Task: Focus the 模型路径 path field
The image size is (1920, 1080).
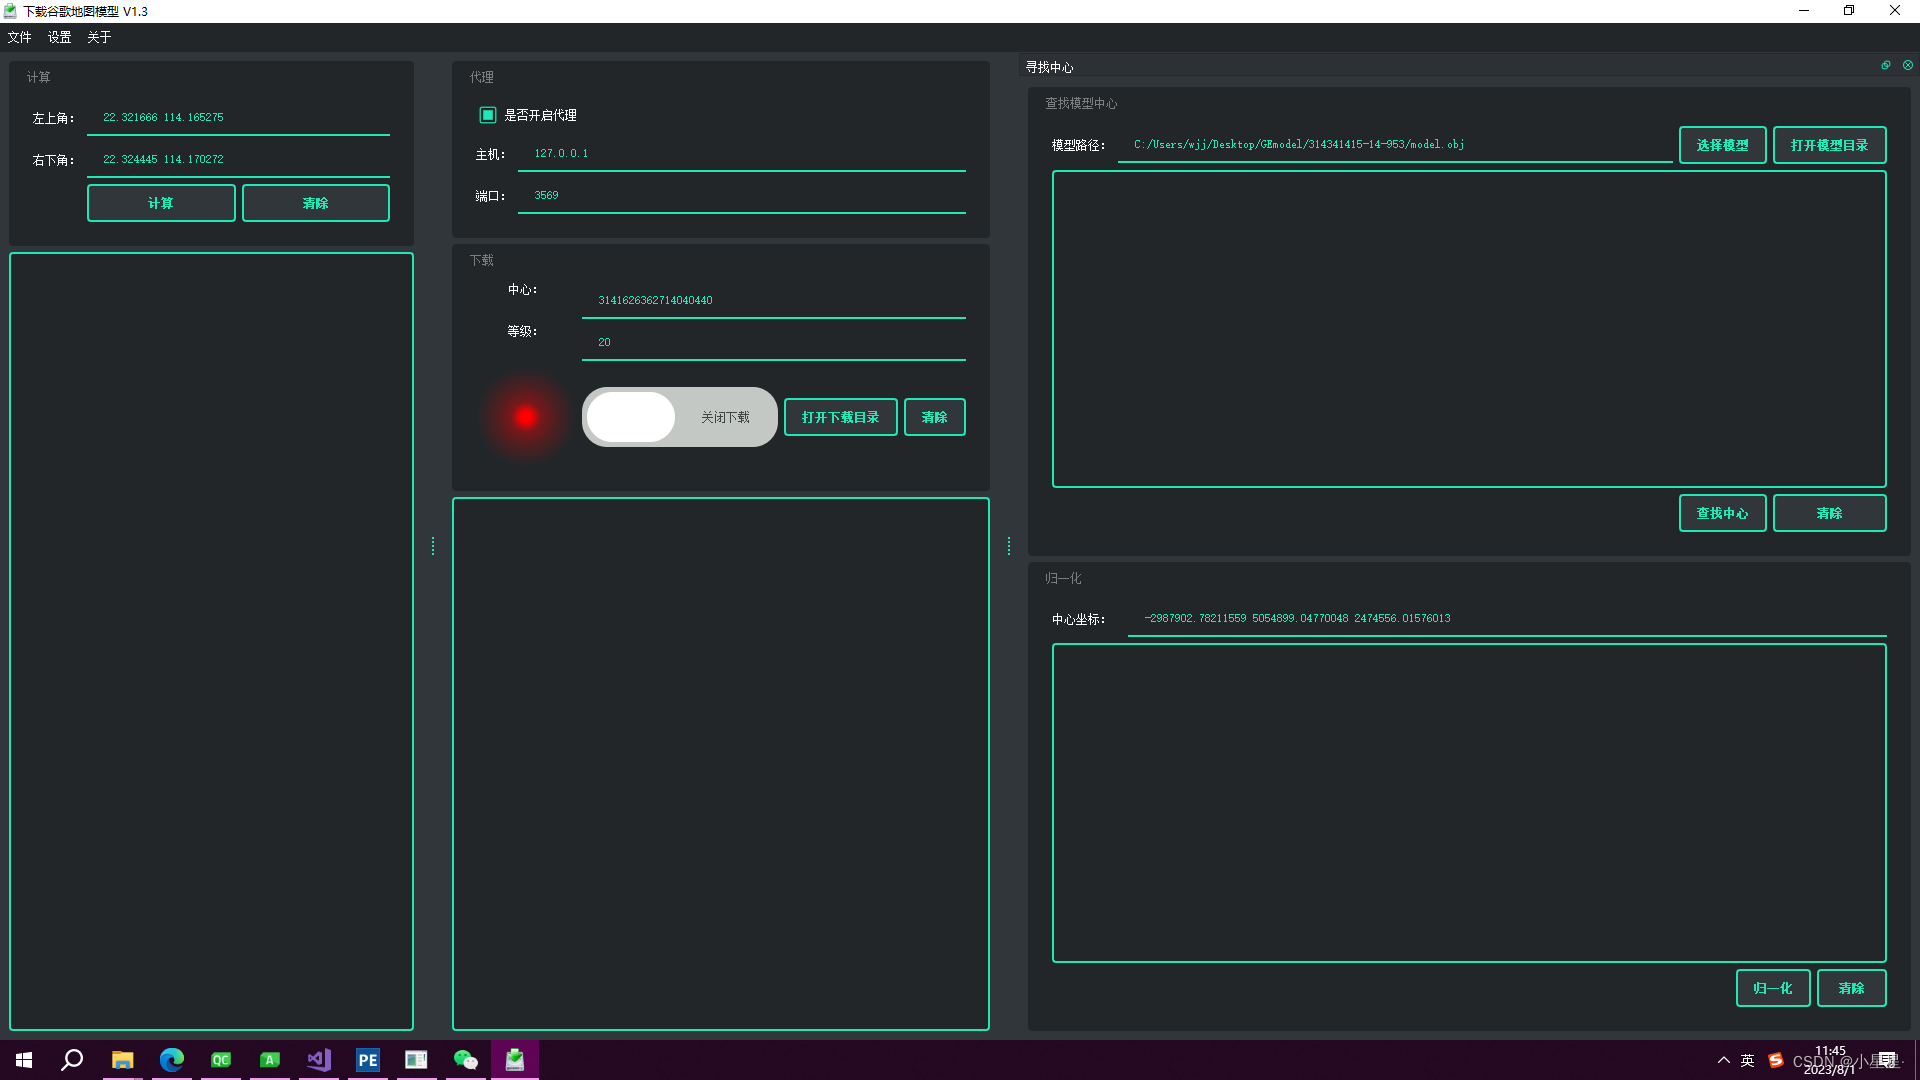Action: (x=1395, y=145)
